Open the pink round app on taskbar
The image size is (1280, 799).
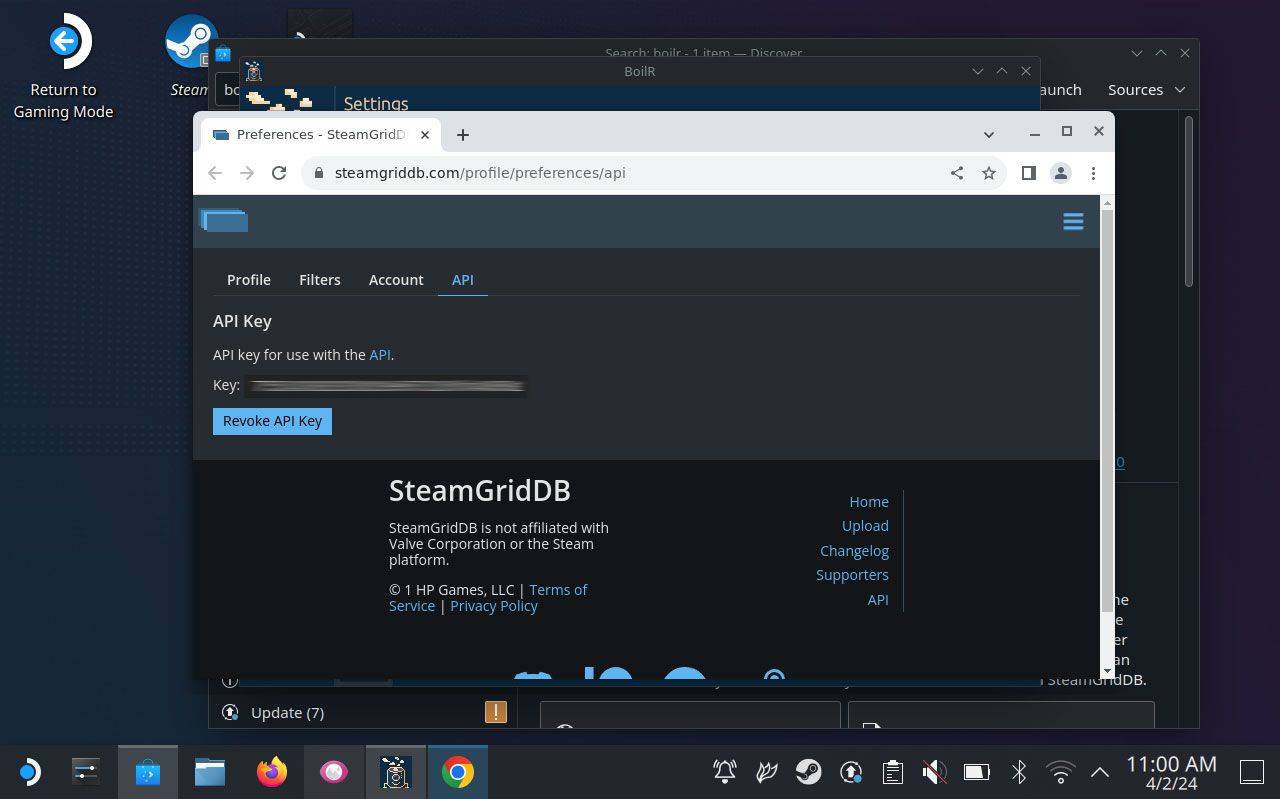click(333, 772)
